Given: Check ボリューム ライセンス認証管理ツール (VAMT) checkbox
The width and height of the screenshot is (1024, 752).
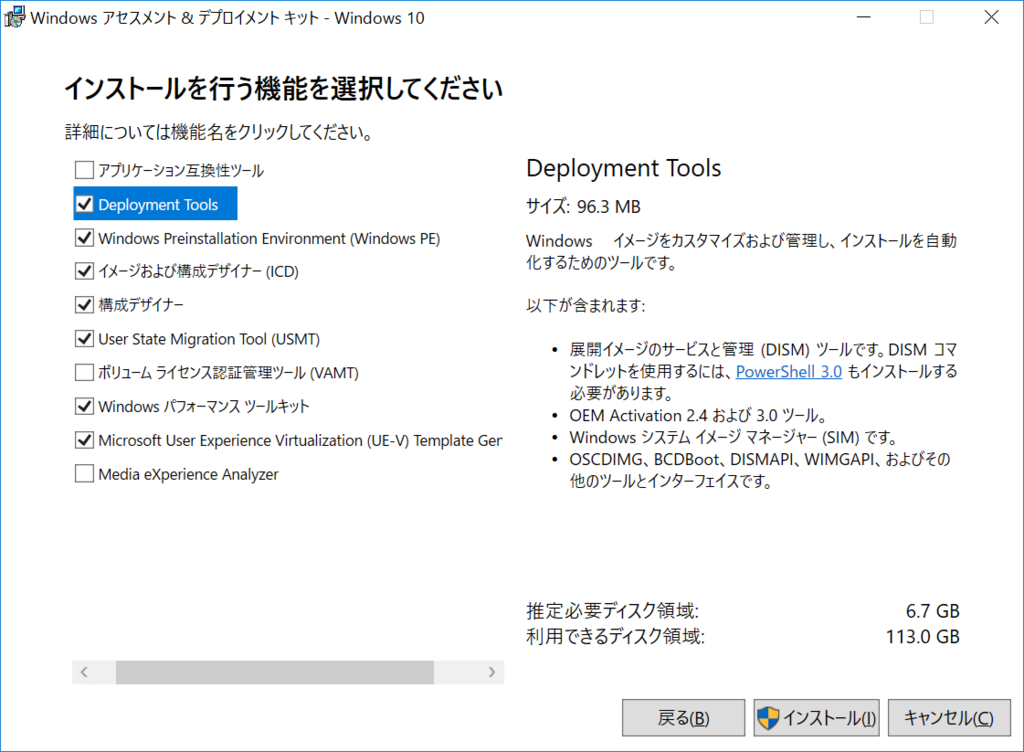Looking at the screenshot, I should [84, 373].
